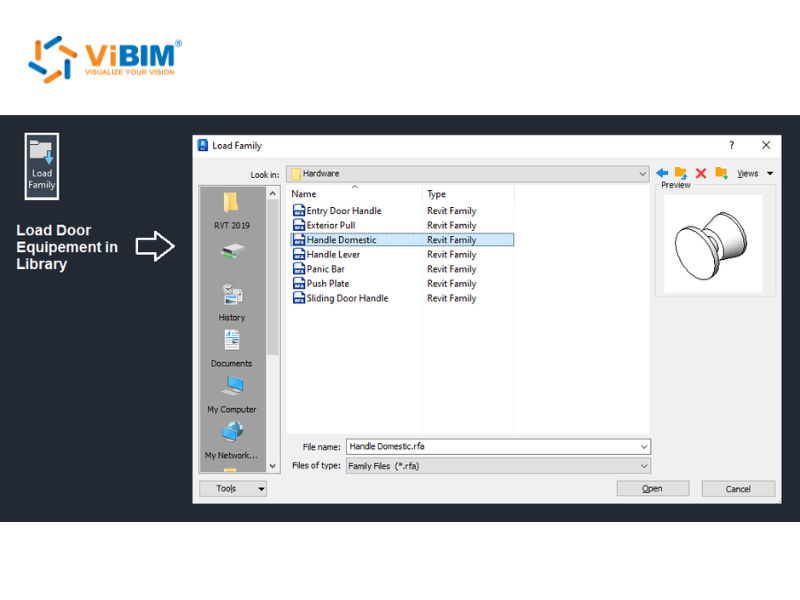Open the Views dropdown menu
This screenshot has width=800, height=600.
click(x=755, y=173)
